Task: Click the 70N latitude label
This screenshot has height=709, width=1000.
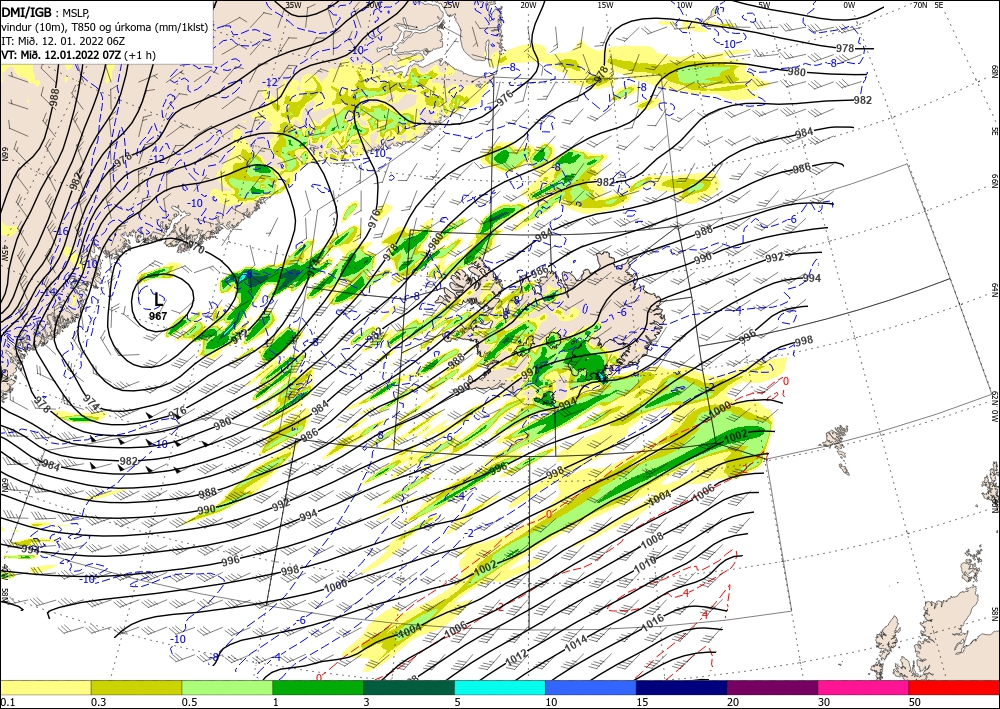Action: (920, 5)
